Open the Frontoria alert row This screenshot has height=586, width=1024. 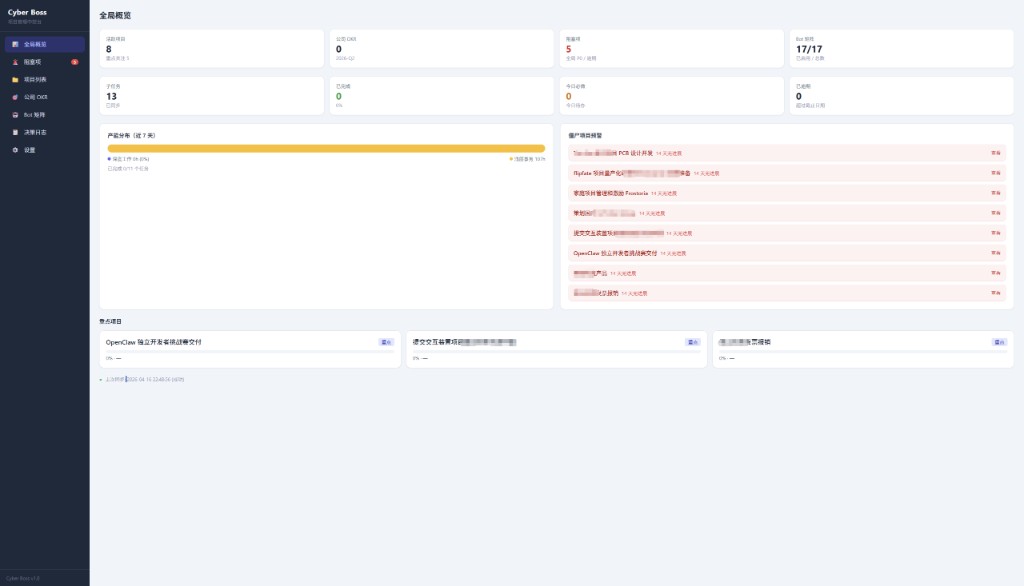(786, 193)
